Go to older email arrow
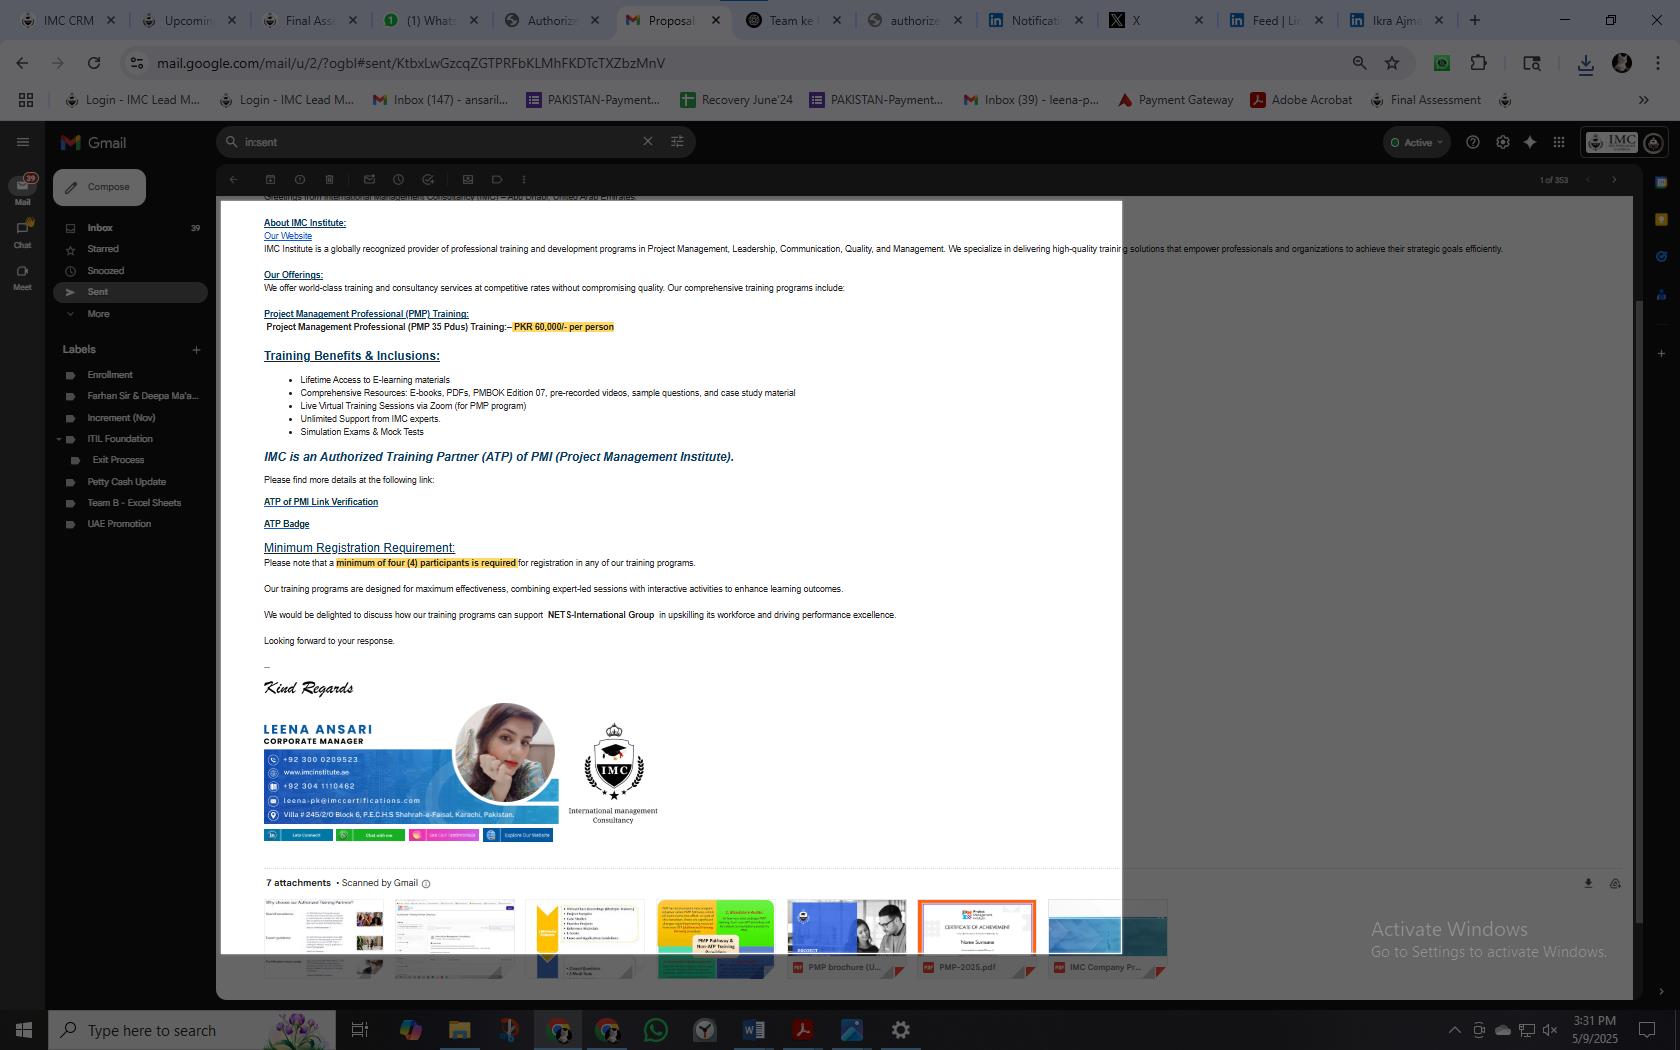 (1614, 180)
